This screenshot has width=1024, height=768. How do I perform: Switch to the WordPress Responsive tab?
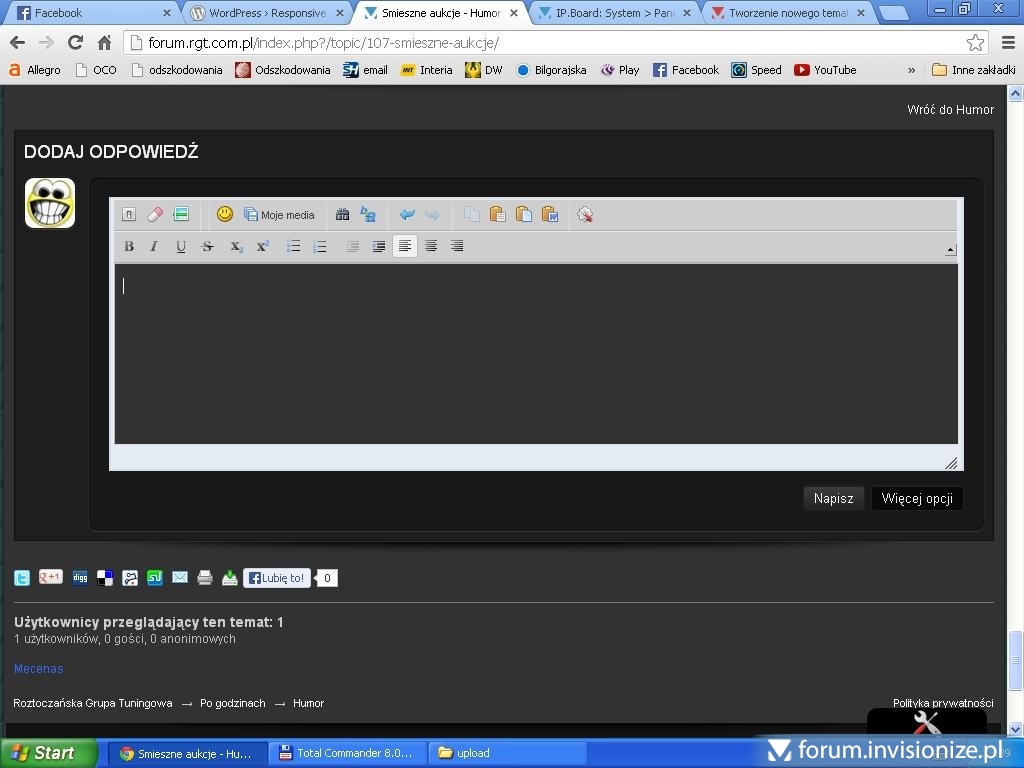(267, 13)
